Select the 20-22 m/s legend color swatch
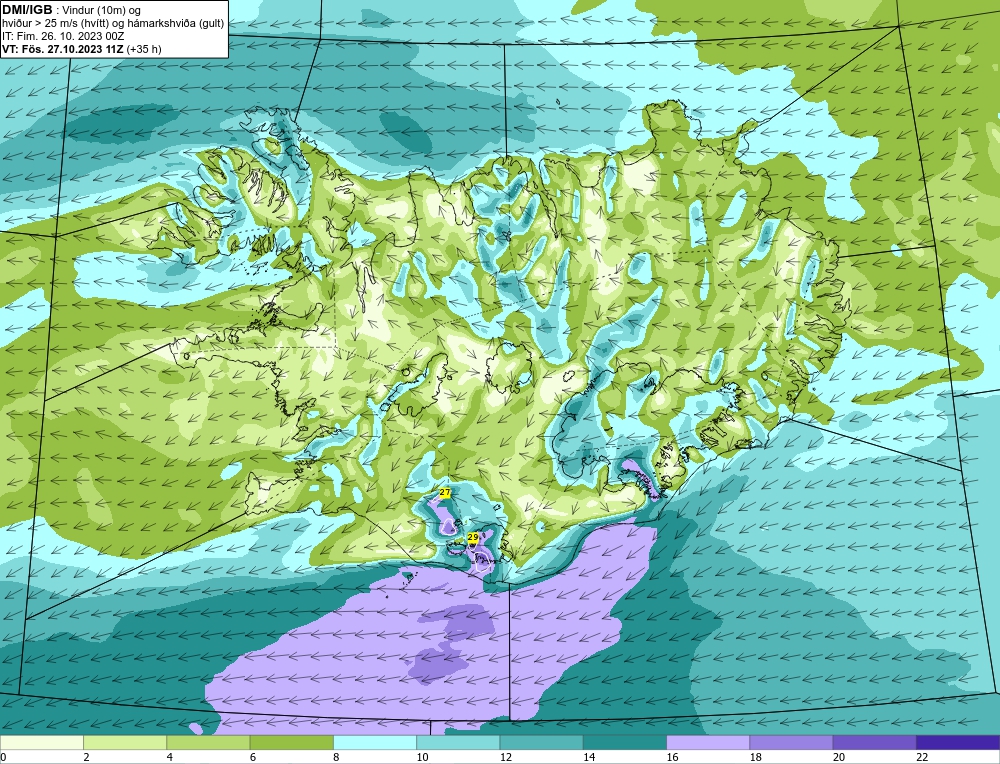The width and height of the screenshot is (1000, 764). pos(874,742)
